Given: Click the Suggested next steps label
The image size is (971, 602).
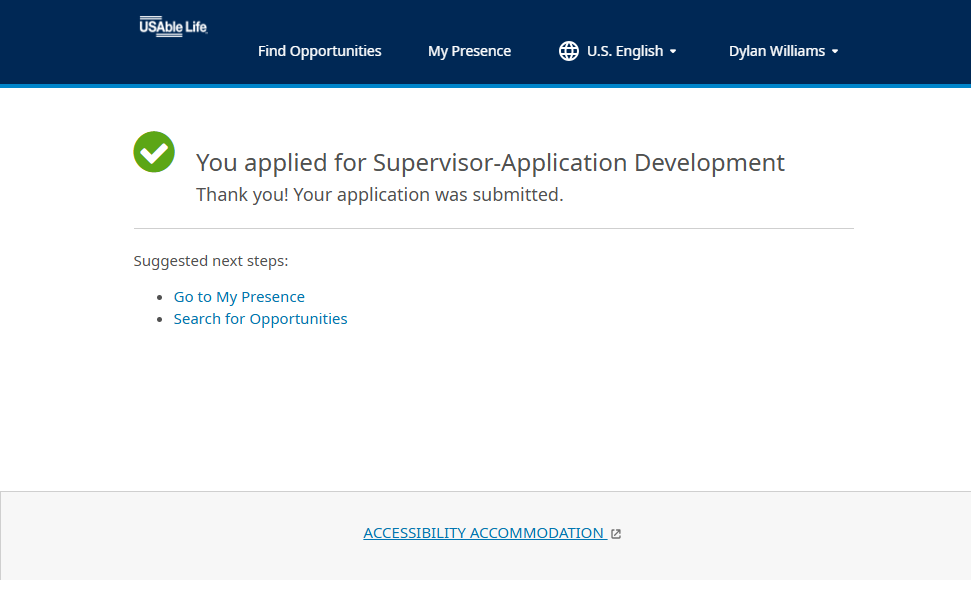Looking at the screenshot, I should click(x=211, y=261).
